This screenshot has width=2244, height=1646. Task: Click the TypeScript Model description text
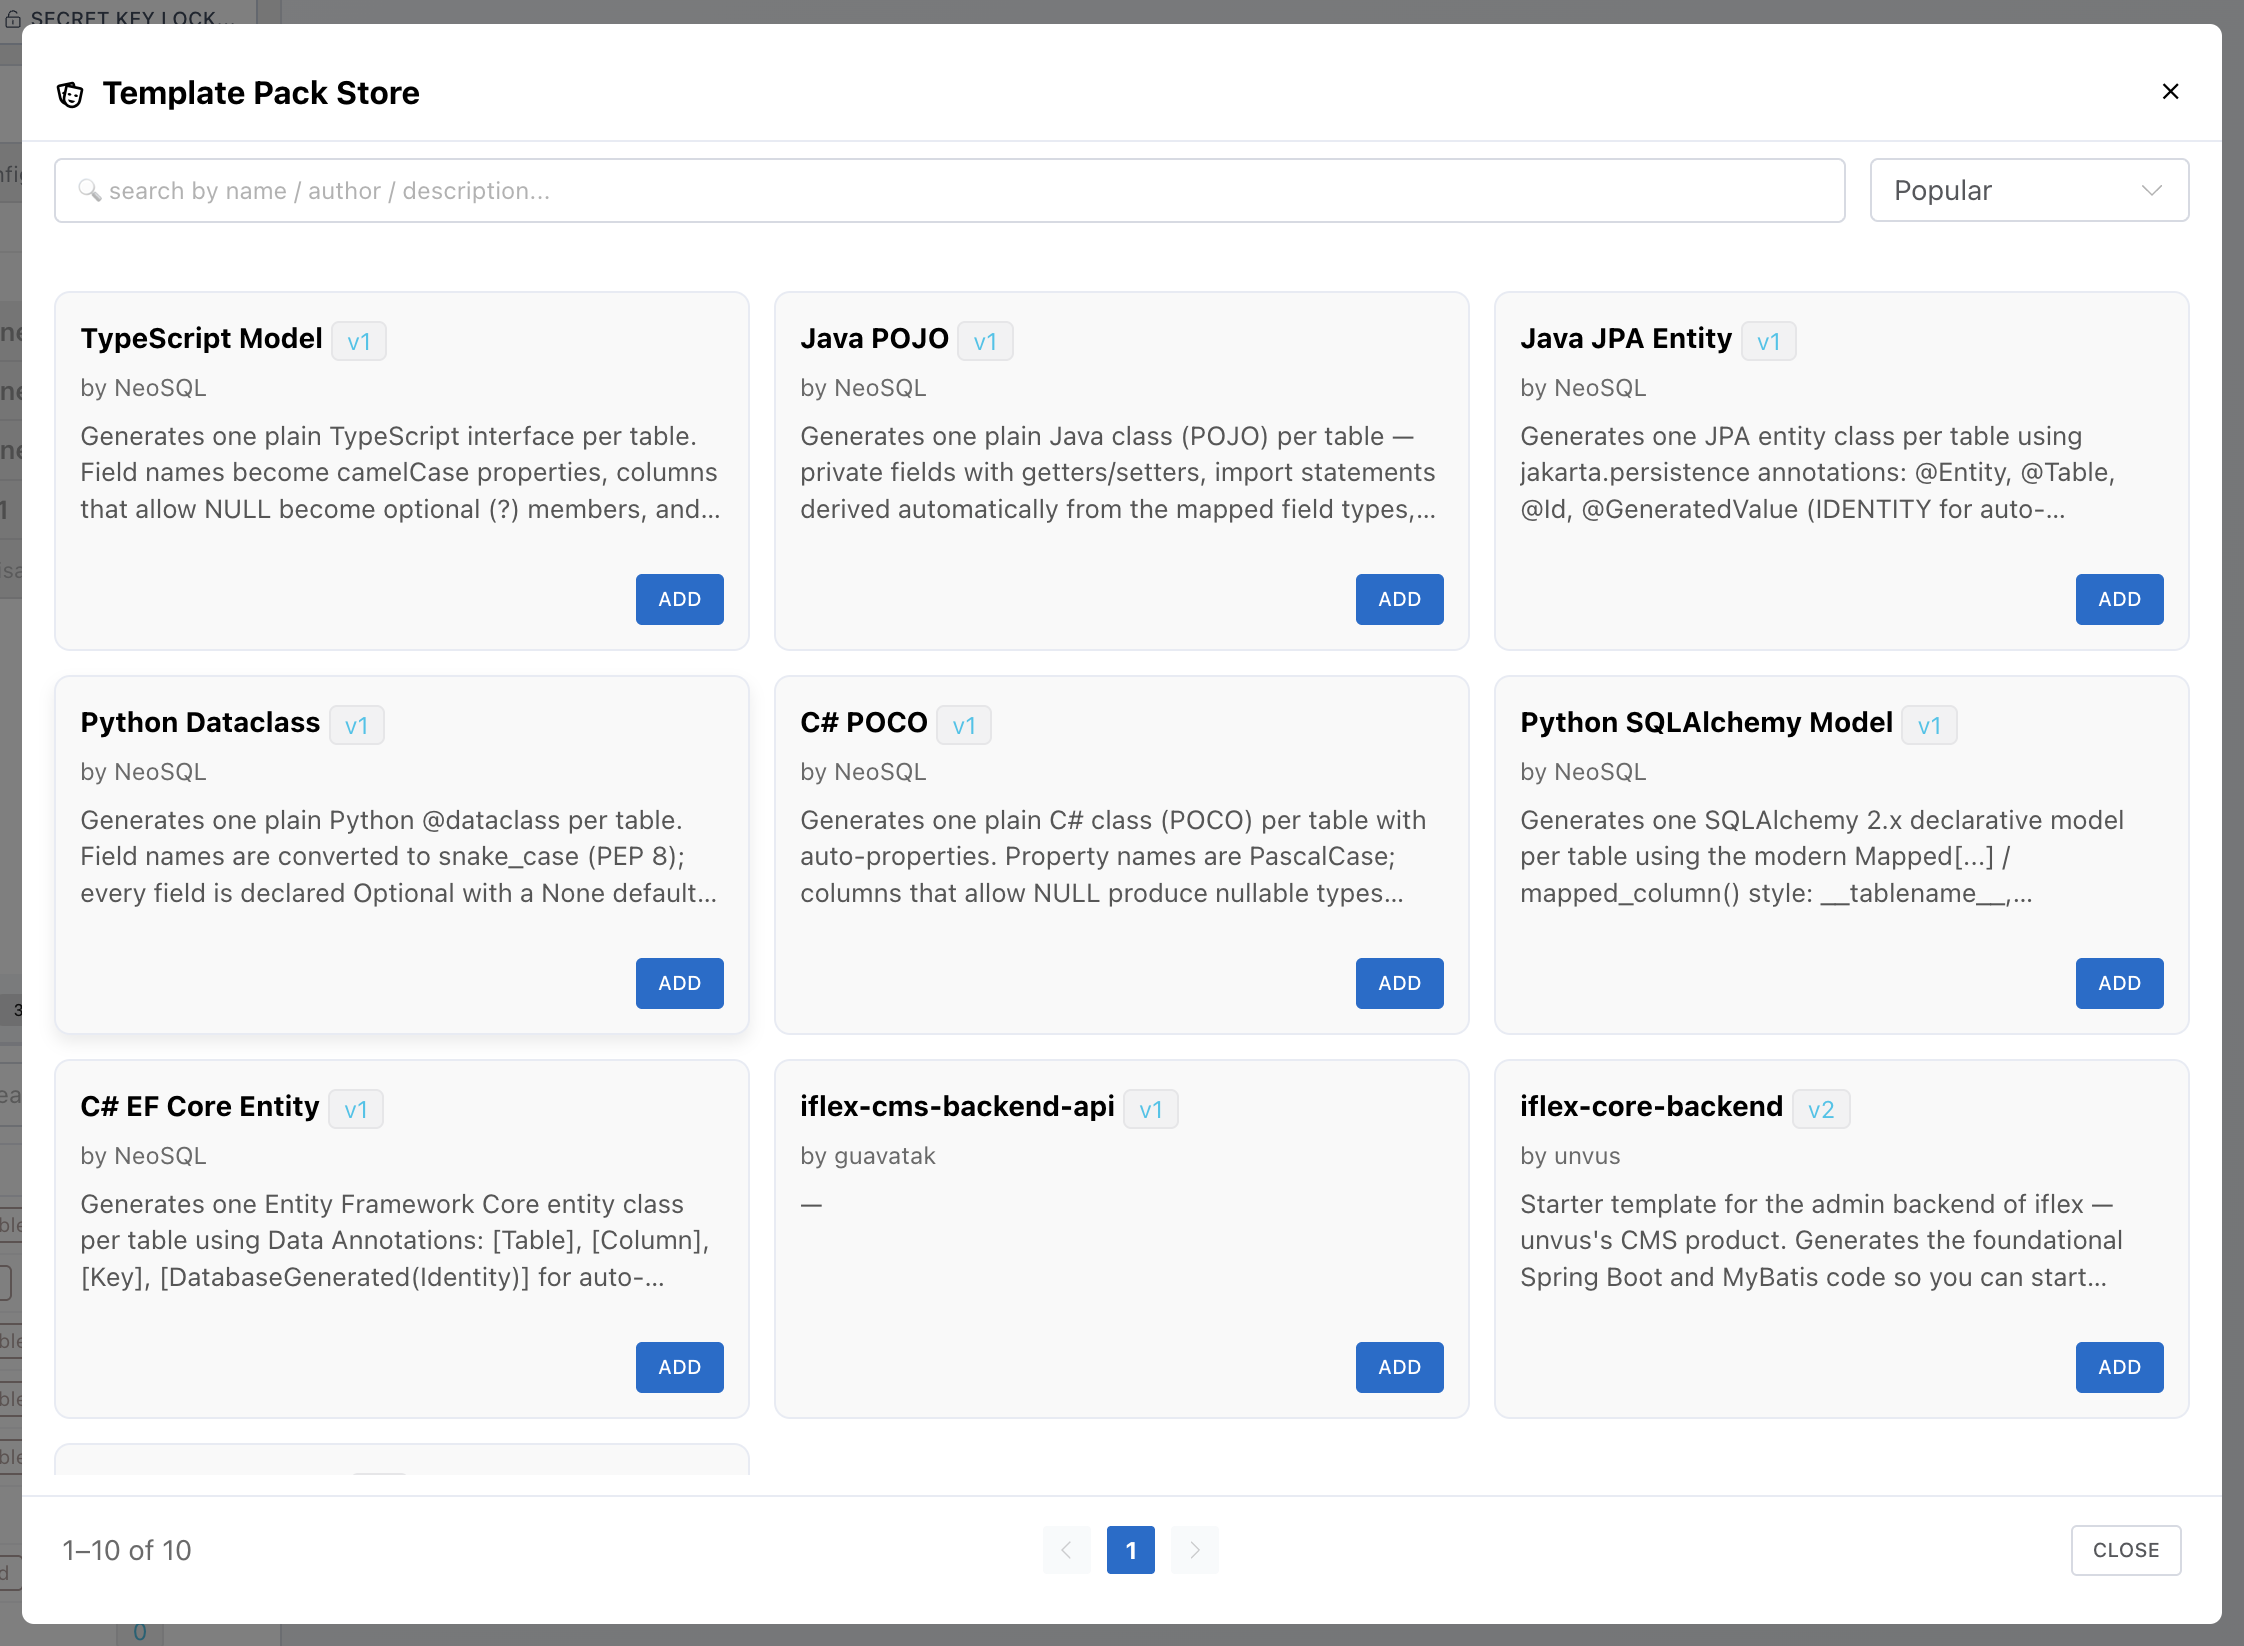[400, 472]
